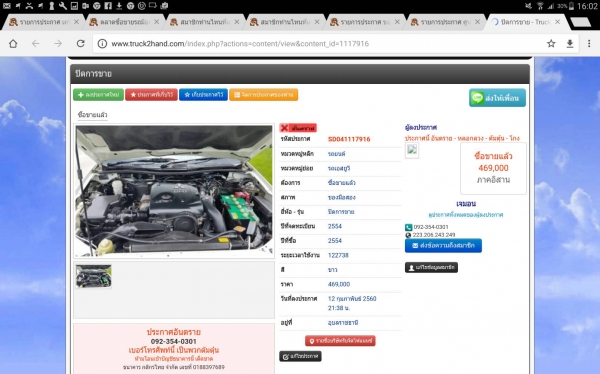Send a message to the member with the blue button
The width and height of the screenshot is (600, 374).
[x=443, y=245]
